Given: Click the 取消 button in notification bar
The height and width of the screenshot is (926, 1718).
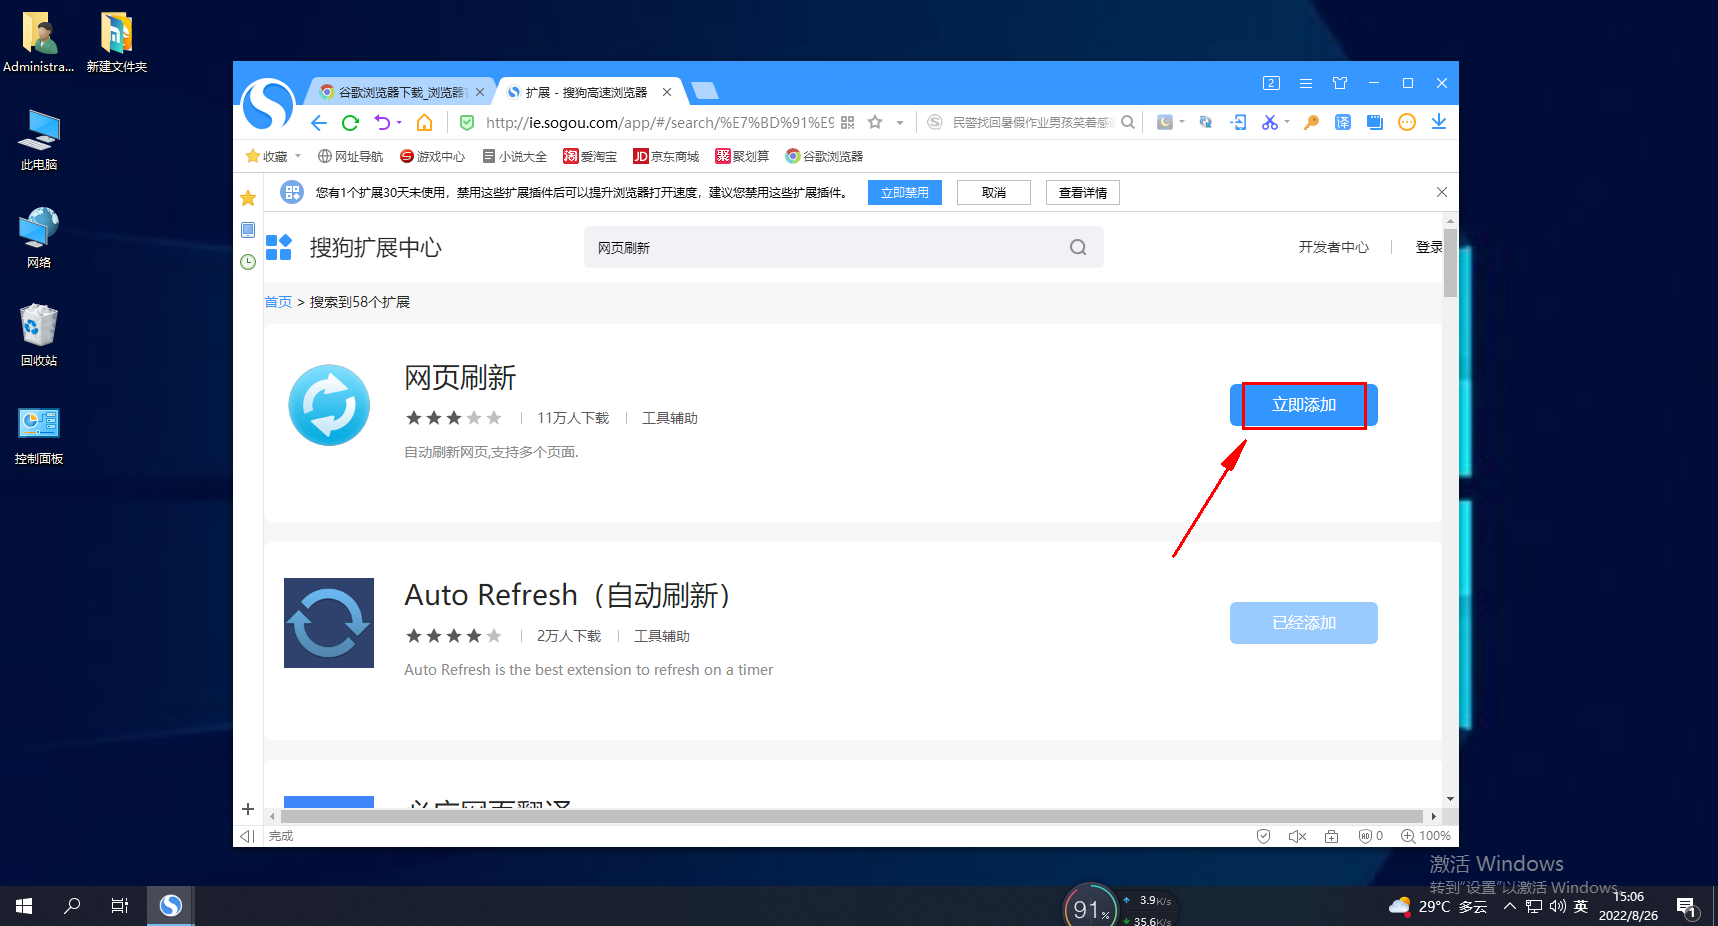Looking at the screenshot, I should 994,192.
